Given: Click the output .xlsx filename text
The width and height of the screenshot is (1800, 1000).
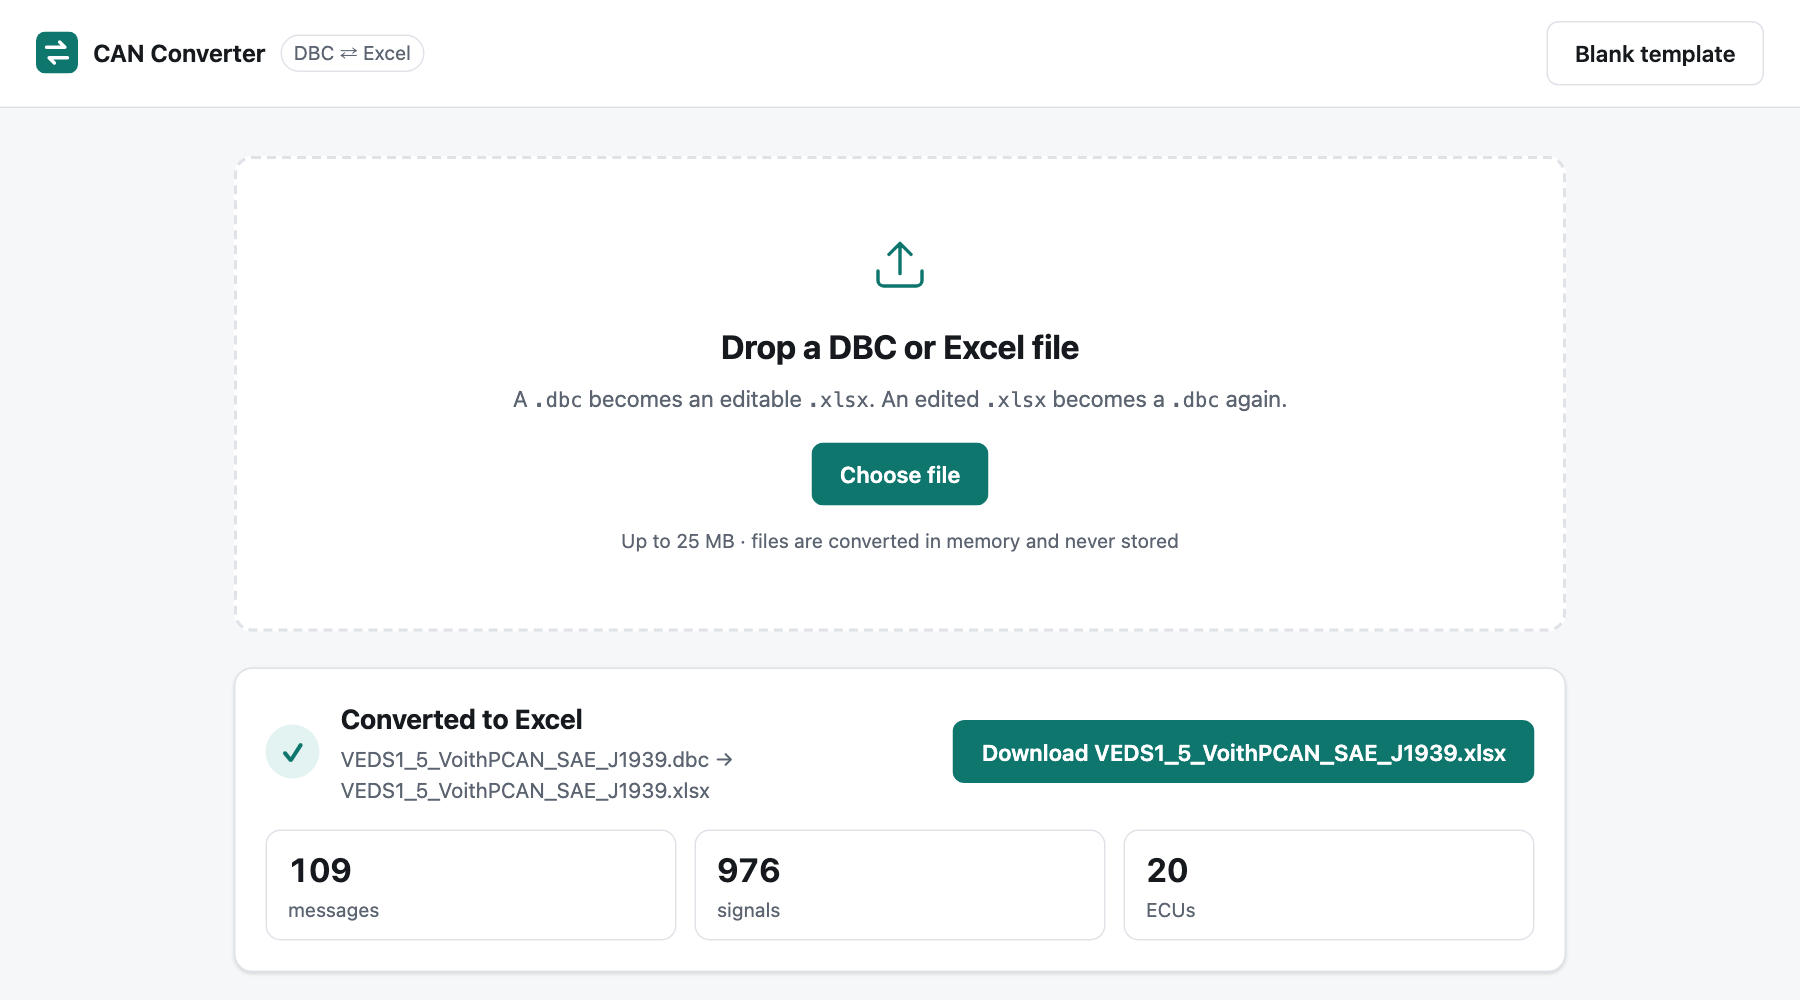Looking at the screenshot, I should click(x=525, y=791).
